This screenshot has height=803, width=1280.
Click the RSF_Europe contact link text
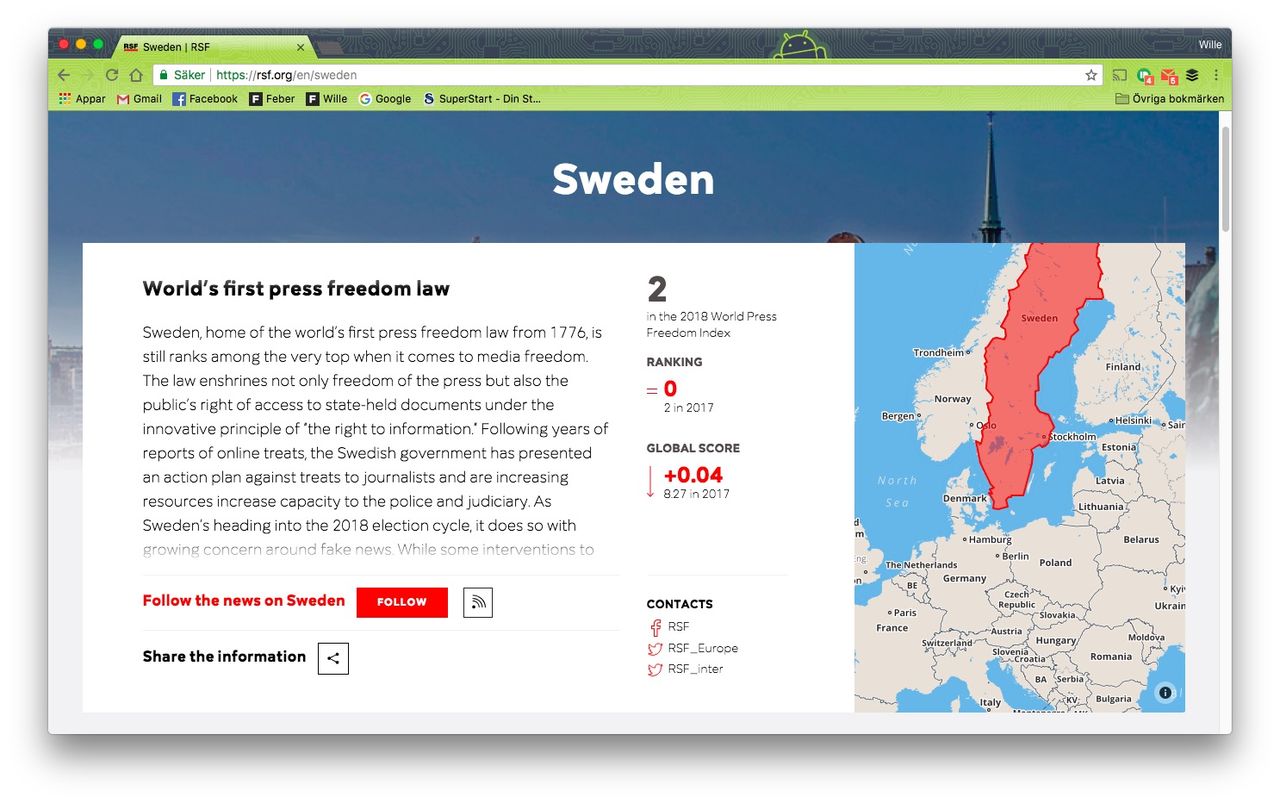pos(703,648)
